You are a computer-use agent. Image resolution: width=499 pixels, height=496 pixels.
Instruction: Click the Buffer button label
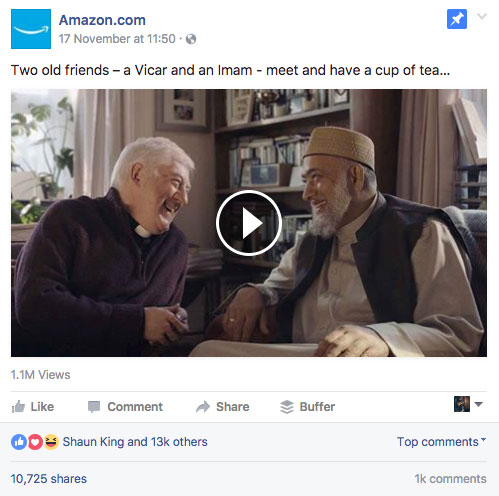(317, 407)
